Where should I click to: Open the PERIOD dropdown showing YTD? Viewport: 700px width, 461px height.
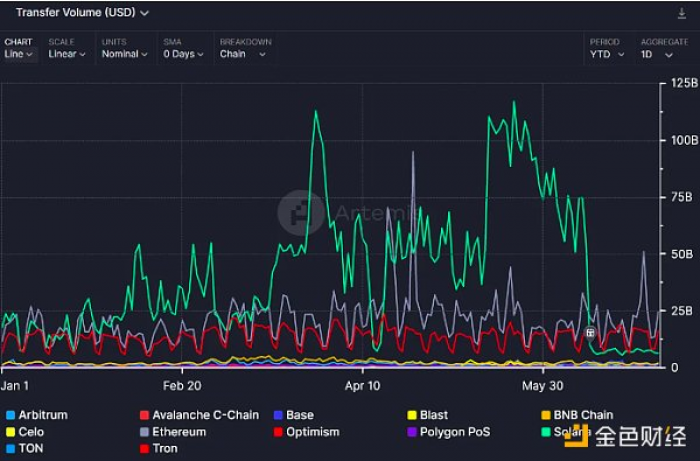coord(607,48)
